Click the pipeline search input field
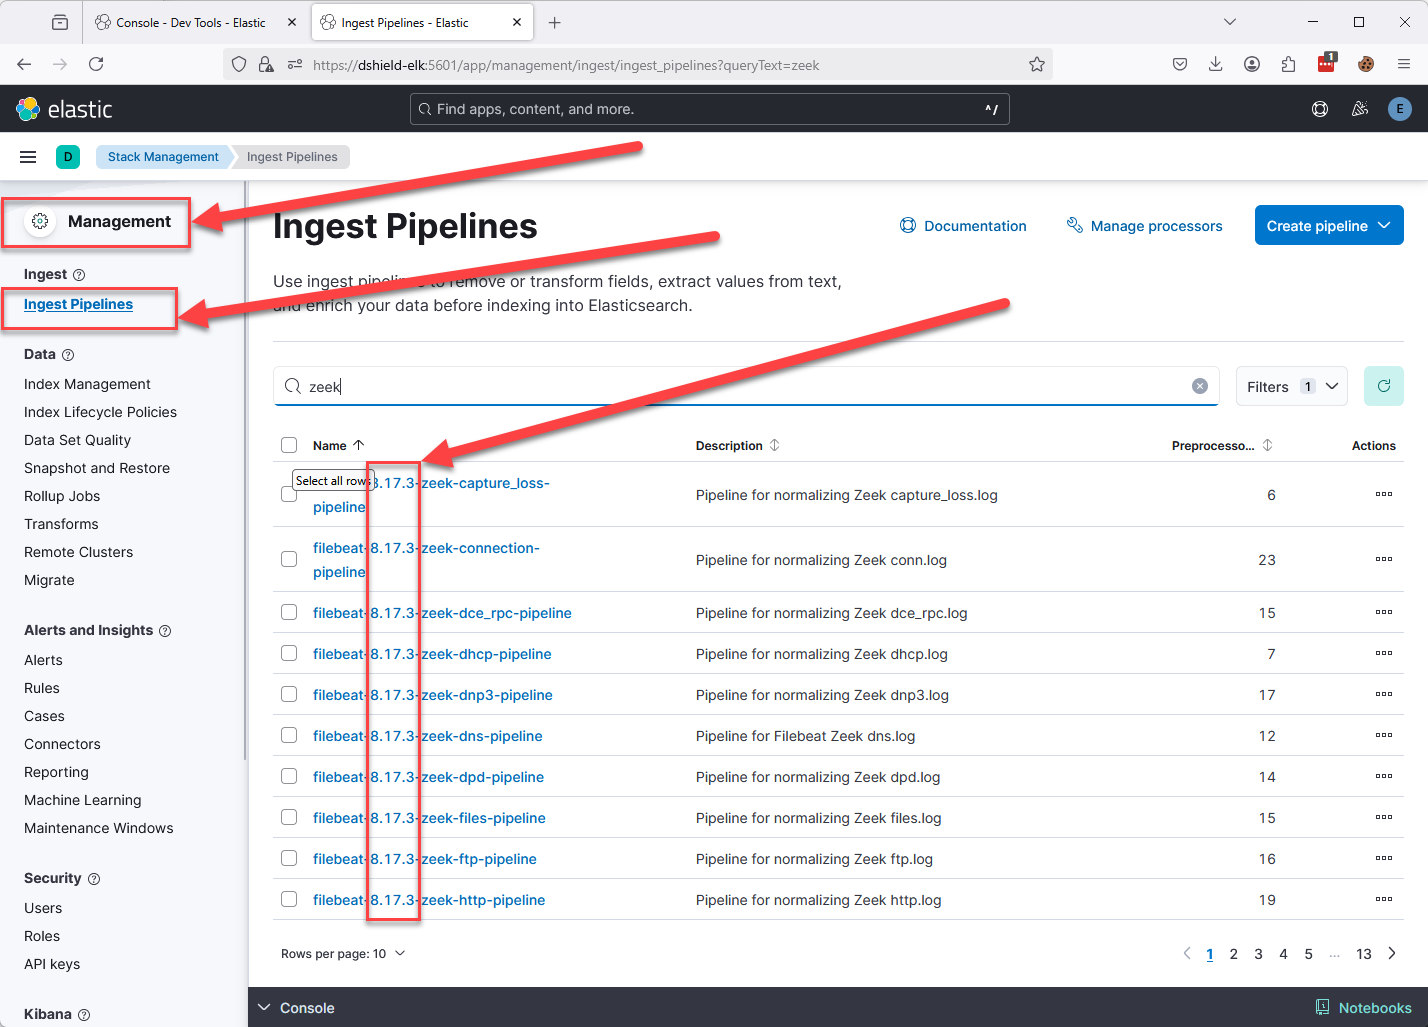 pyautogui.click(x=740, y=386)
